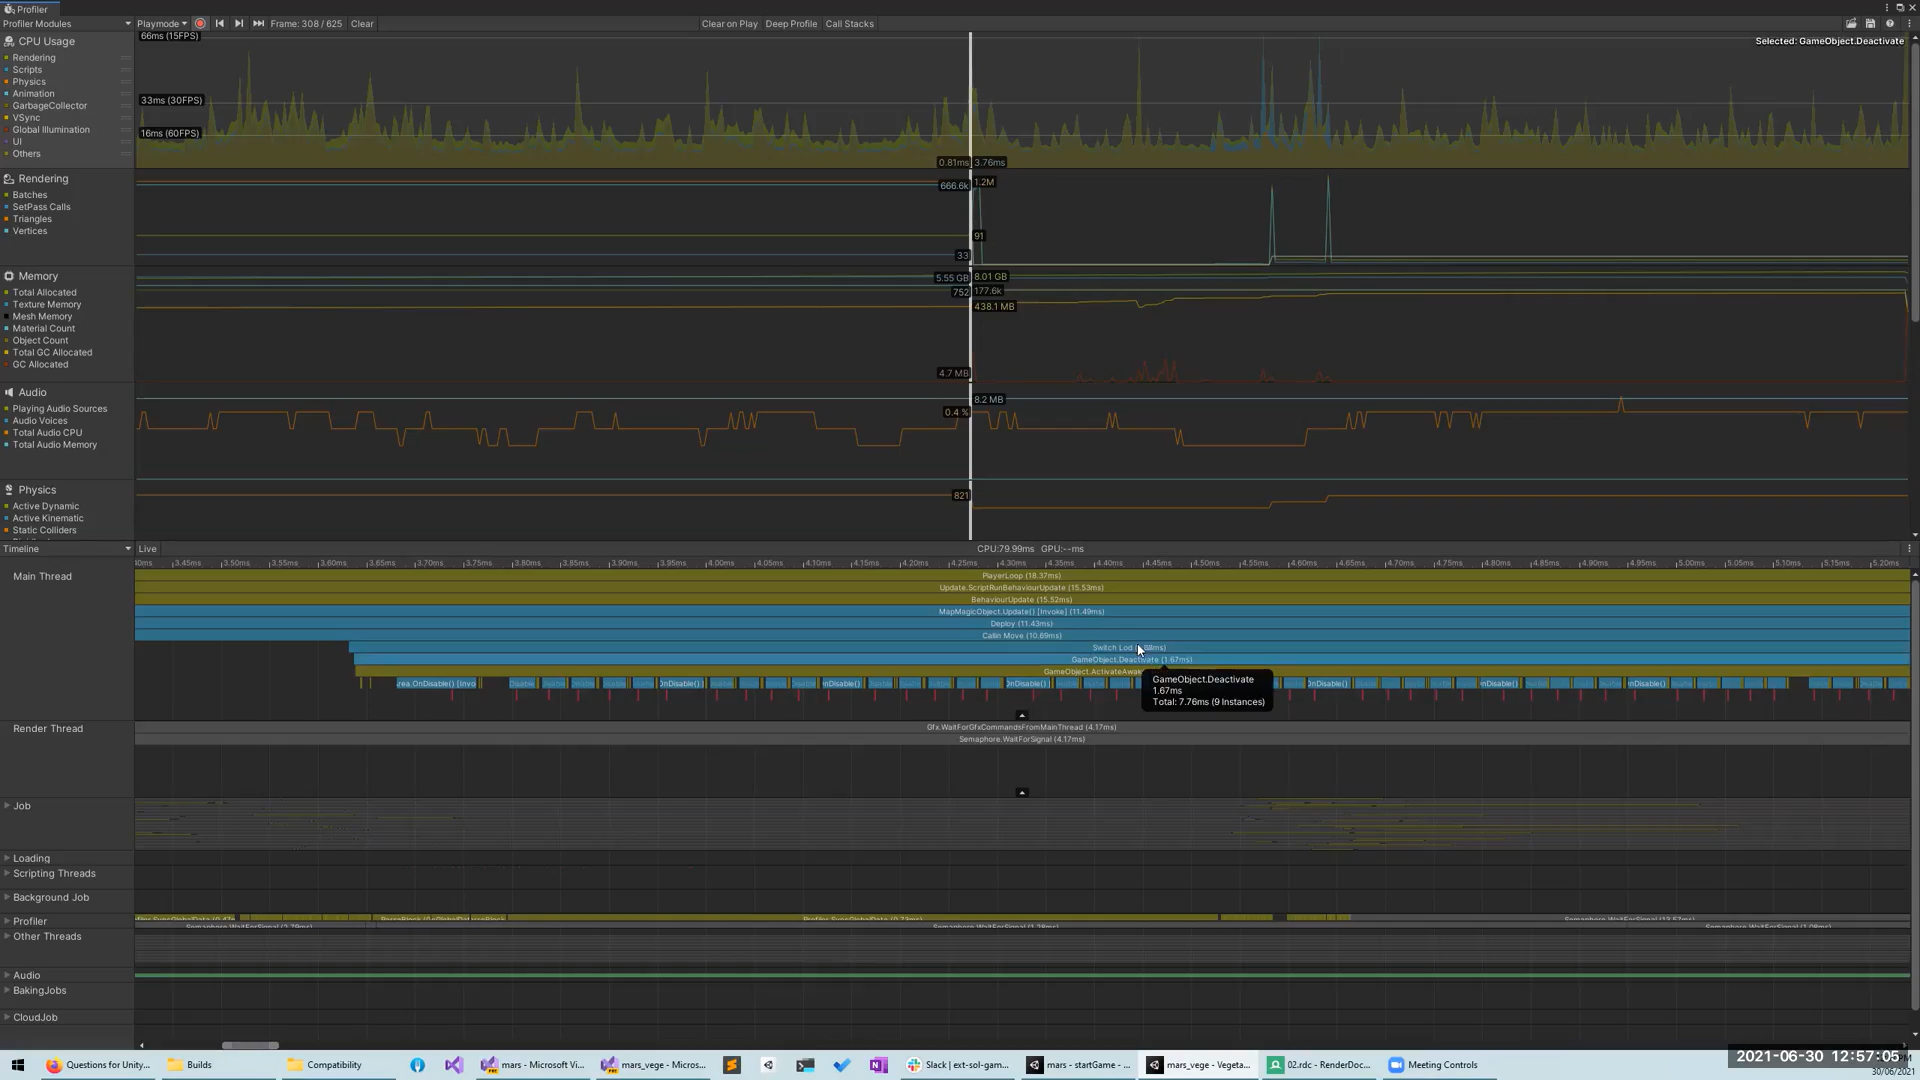Viewport: 1920px width, 1080px height.
Task: Switch to Slack in the taskbar
Action: click(x=958, y=1065)
